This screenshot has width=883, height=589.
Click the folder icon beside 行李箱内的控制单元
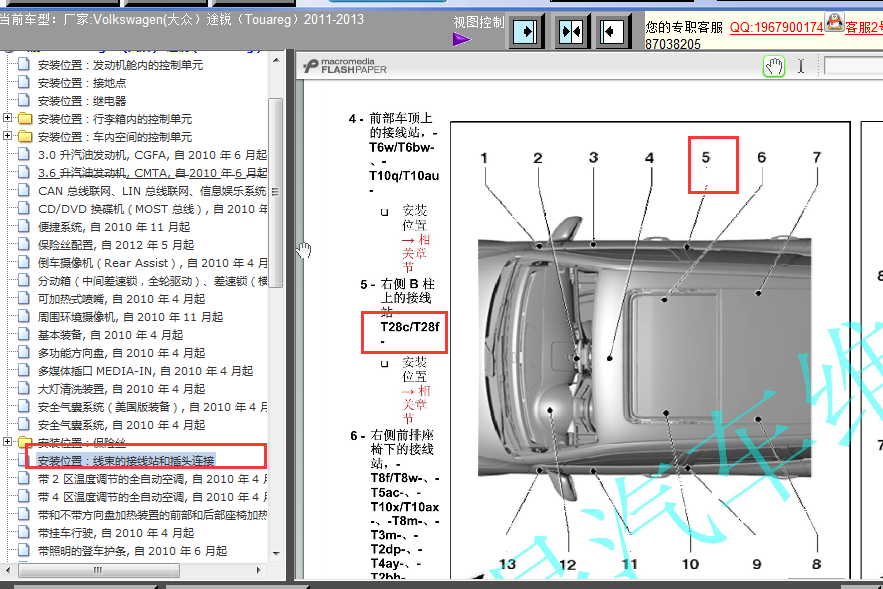pos(25,119)
